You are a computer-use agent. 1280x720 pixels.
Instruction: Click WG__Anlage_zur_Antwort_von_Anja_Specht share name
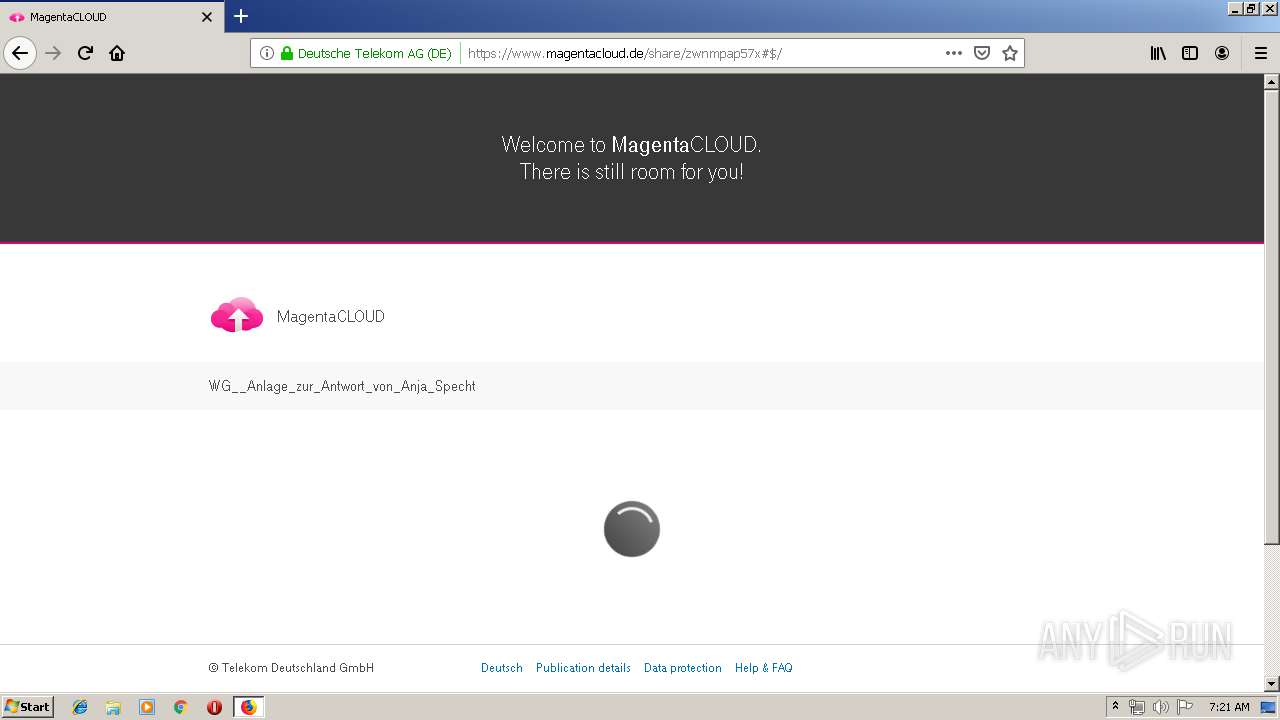342,386
